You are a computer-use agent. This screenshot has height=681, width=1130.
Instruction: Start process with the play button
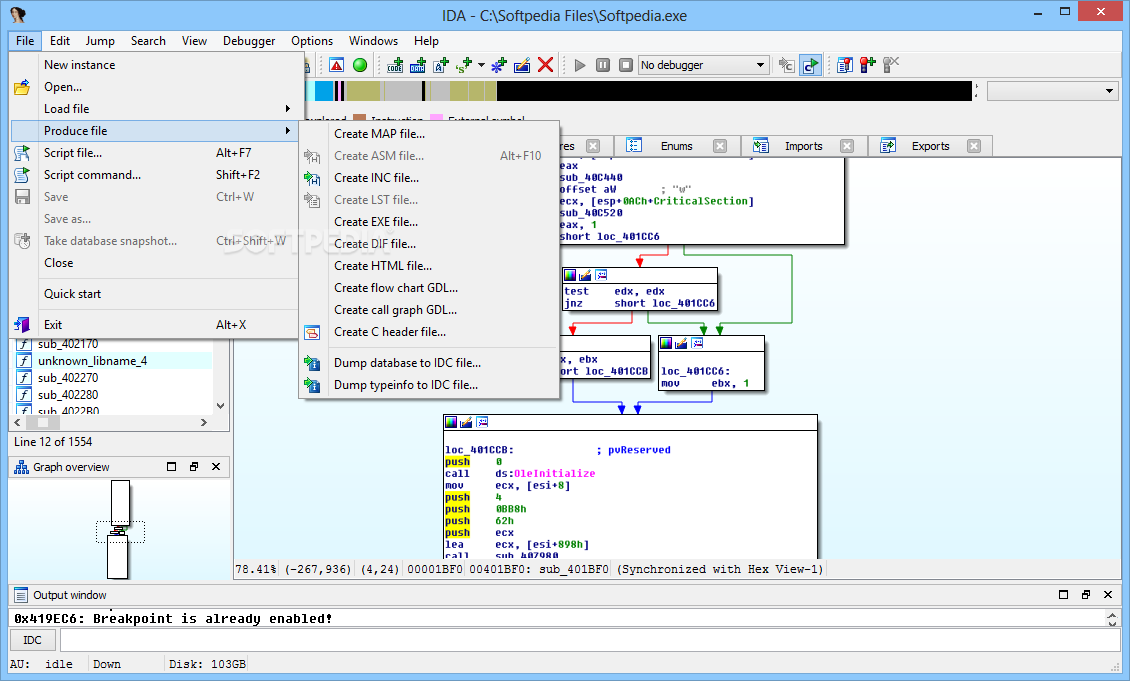coord(579,65)
